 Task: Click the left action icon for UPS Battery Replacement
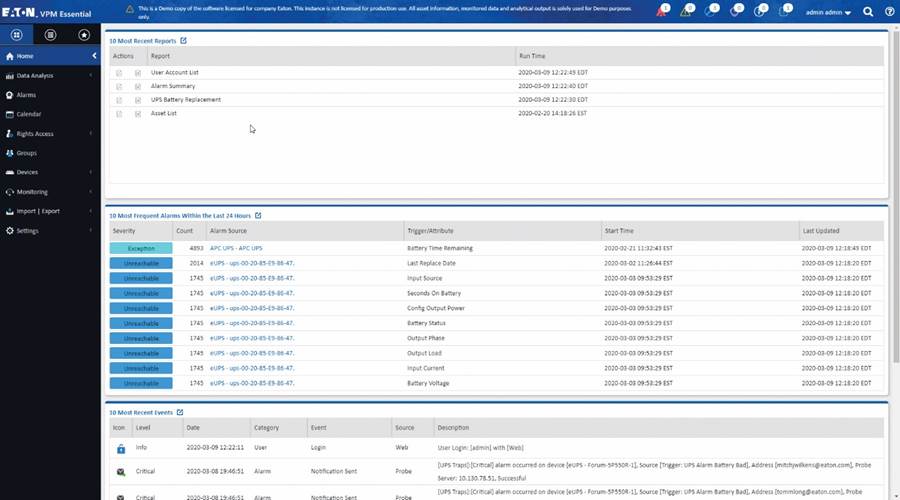point(119,100)
